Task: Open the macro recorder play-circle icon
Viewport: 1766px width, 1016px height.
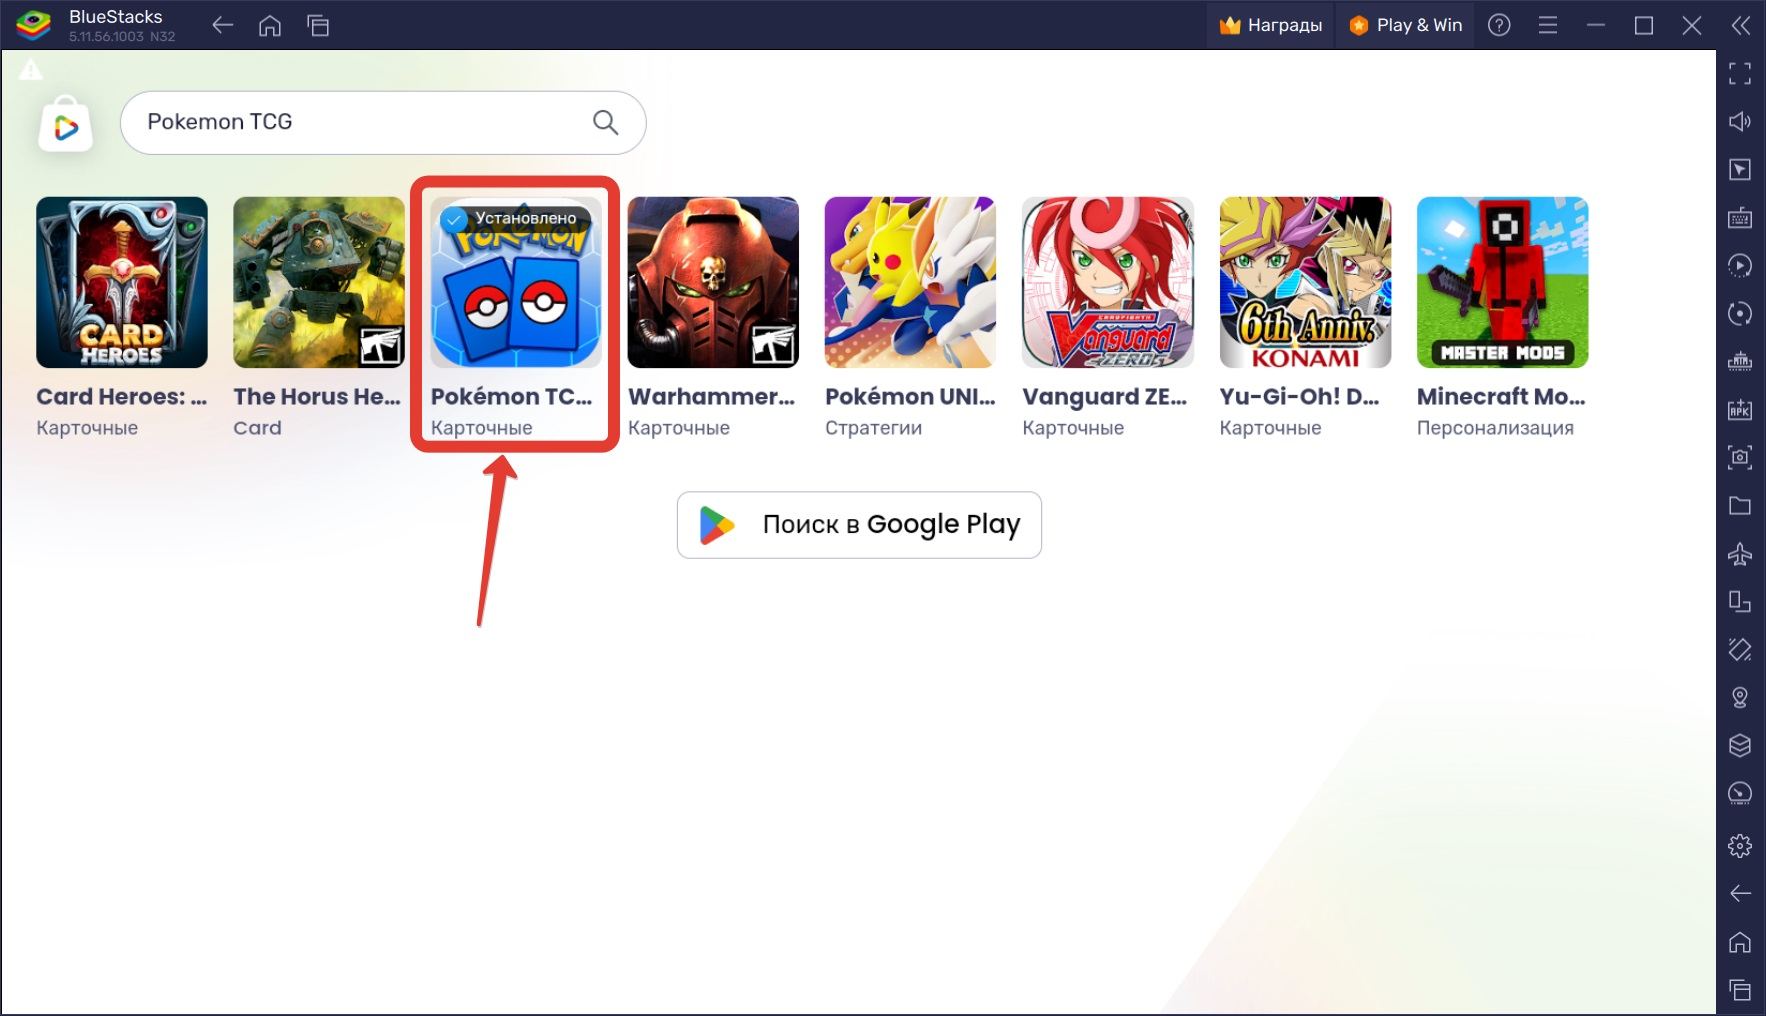Action: [x=1740, y=266]
